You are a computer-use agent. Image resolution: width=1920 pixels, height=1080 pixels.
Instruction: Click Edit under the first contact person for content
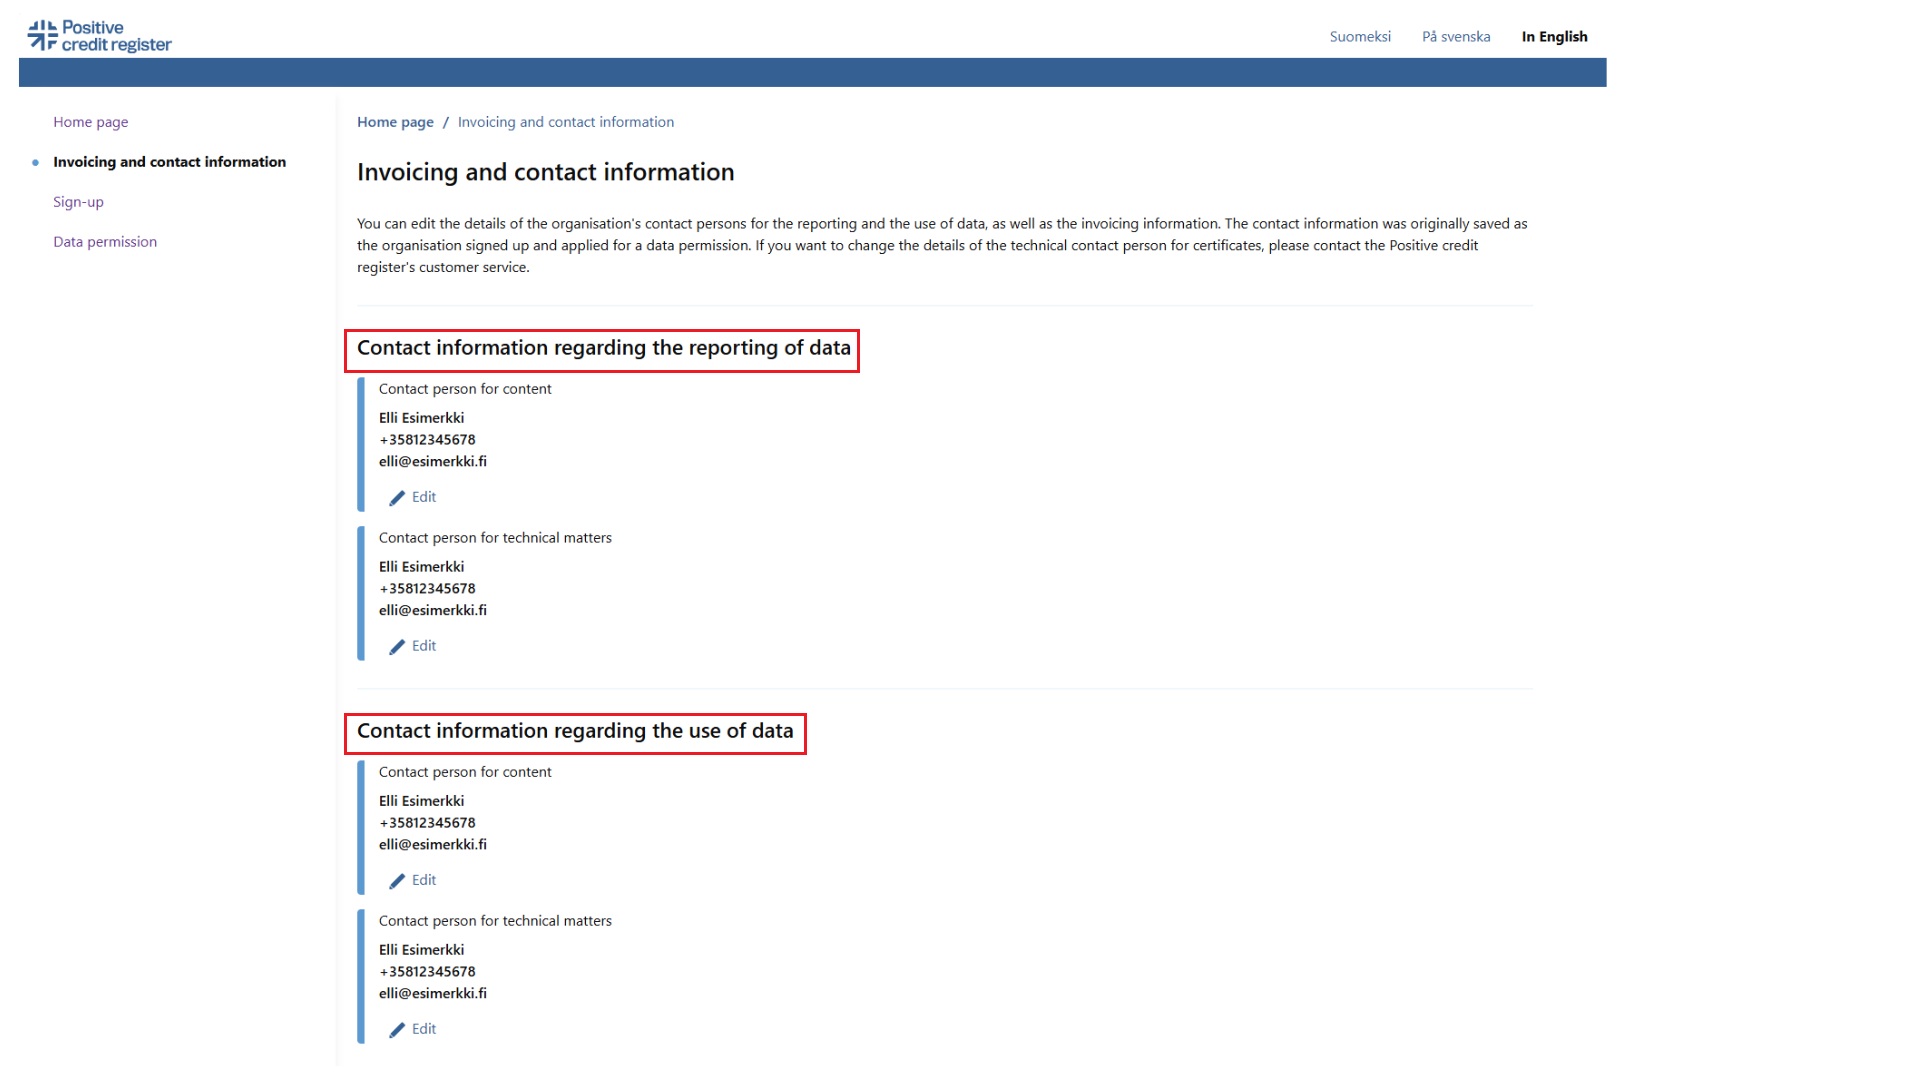coord(423,497)
